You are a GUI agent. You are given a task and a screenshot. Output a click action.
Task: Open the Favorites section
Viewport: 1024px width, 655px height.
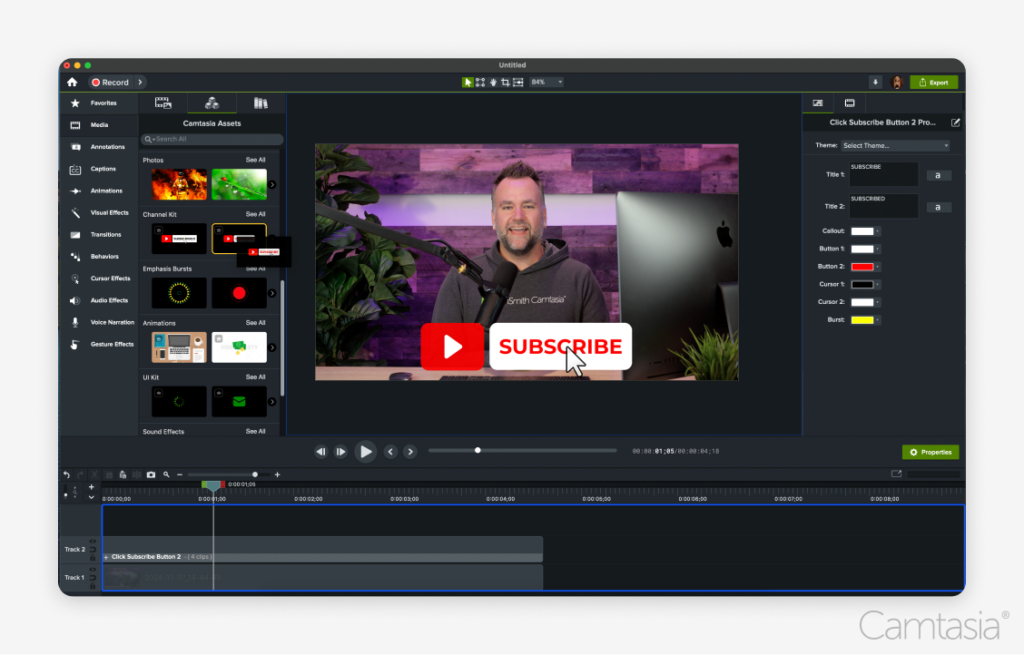(x=97, y=103)
